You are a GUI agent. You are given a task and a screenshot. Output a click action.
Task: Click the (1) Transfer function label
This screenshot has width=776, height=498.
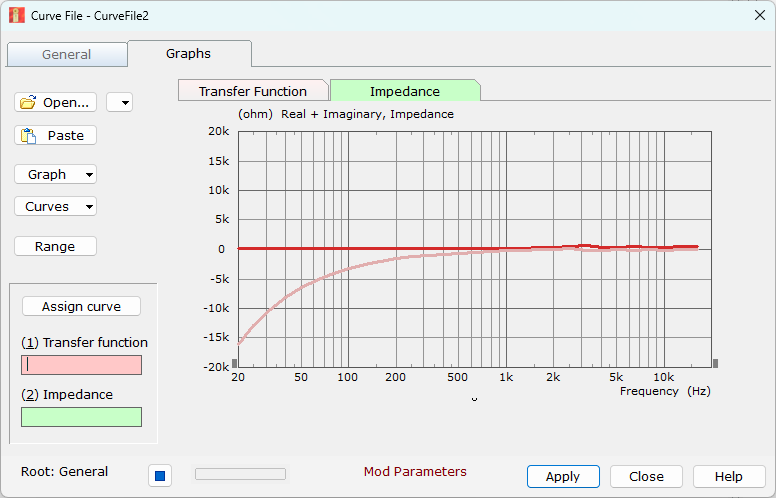tap(85, 342)
